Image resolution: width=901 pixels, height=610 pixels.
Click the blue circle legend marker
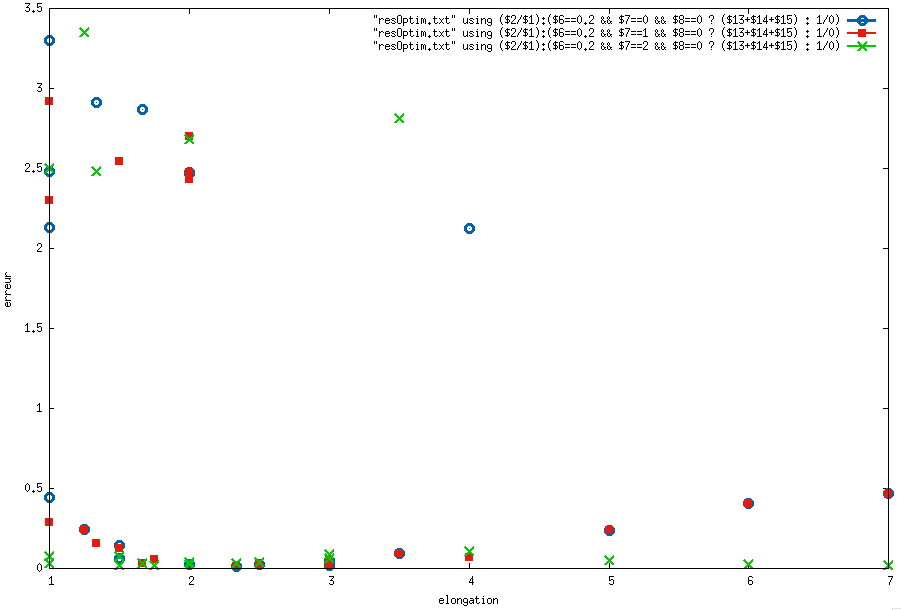click(861, 20)
